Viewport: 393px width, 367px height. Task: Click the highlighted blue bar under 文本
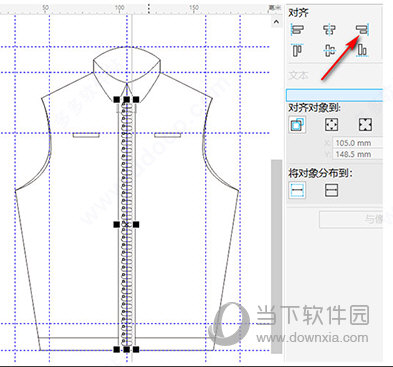(x=334, y=95)
